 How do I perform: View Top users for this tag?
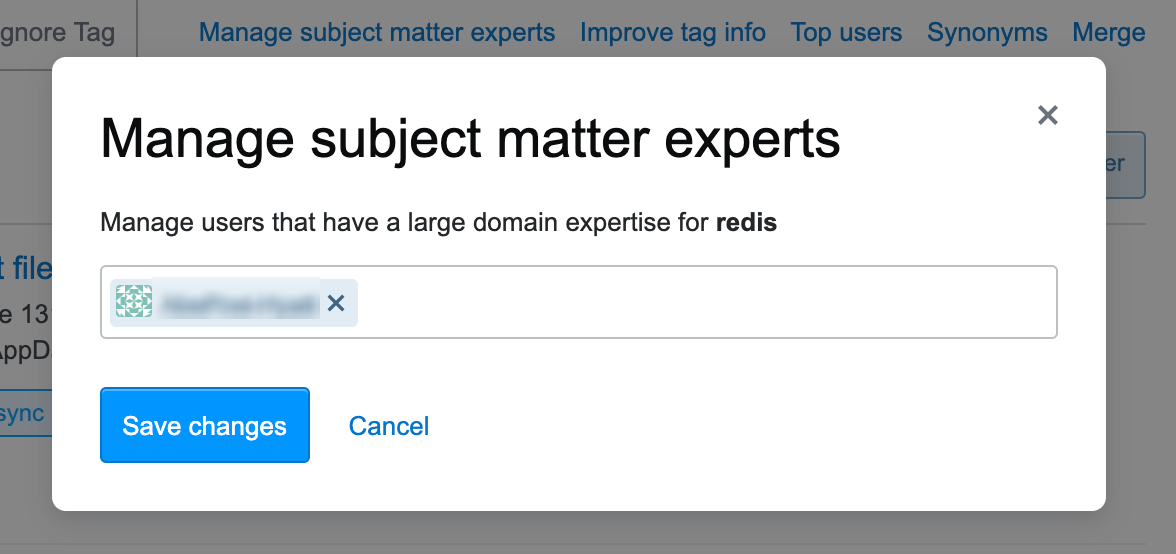846,32
